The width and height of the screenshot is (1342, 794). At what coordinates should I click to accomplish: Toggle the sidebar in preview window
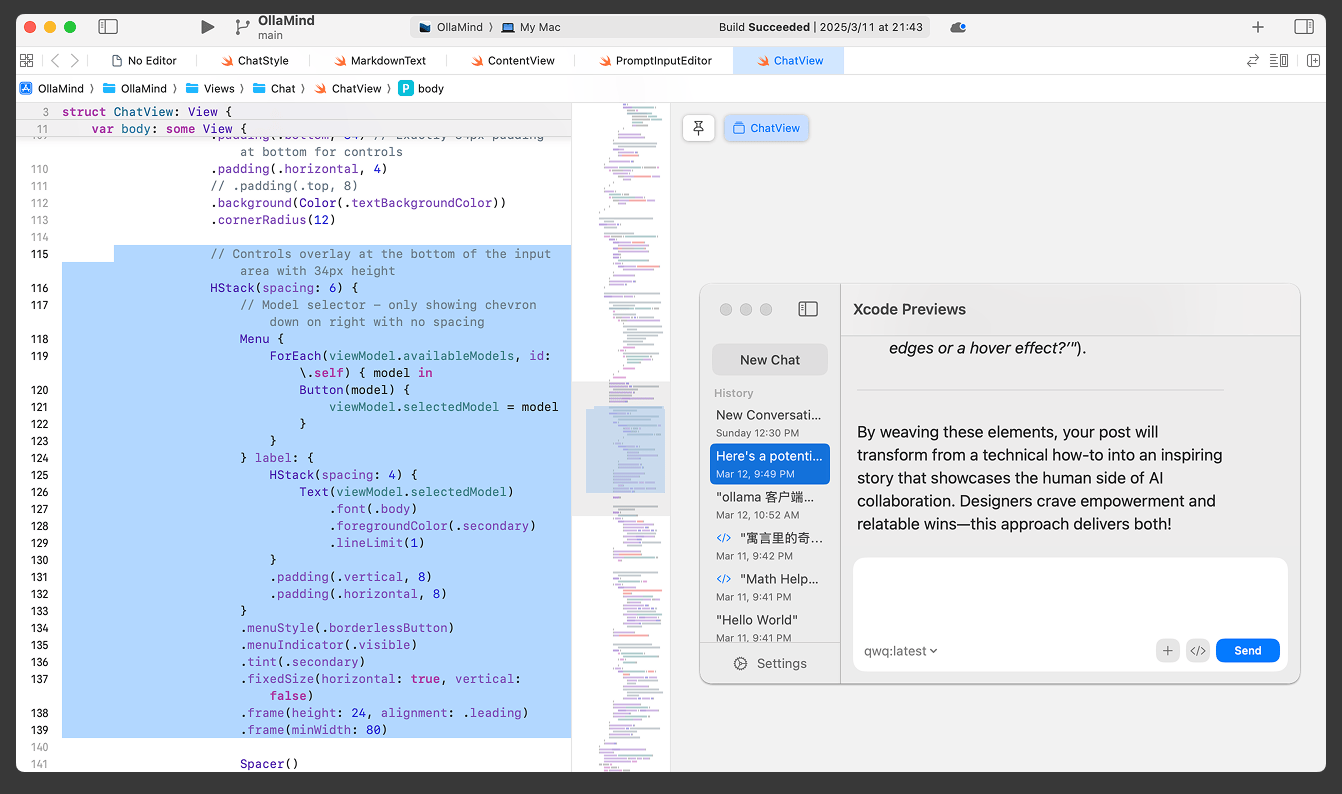[x=808, y=309]
